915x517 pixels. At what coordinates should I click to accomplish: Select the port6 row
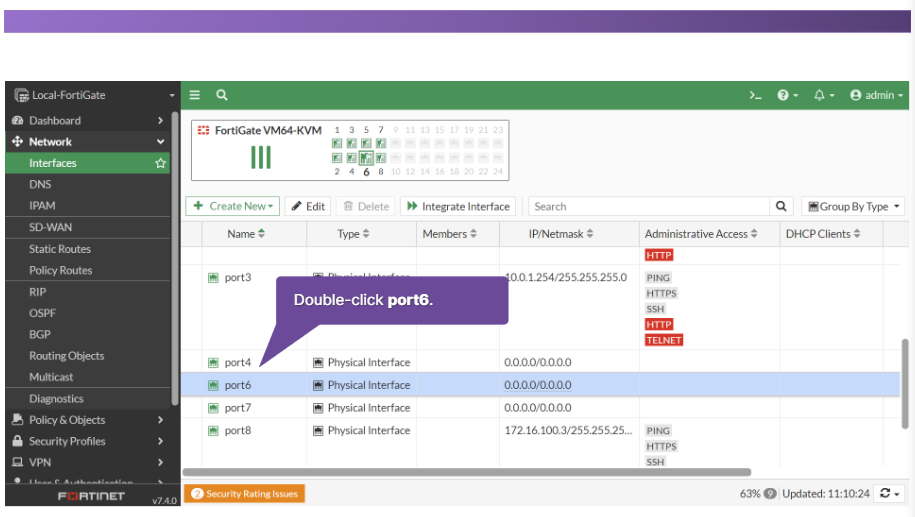(x=540, y=385)
